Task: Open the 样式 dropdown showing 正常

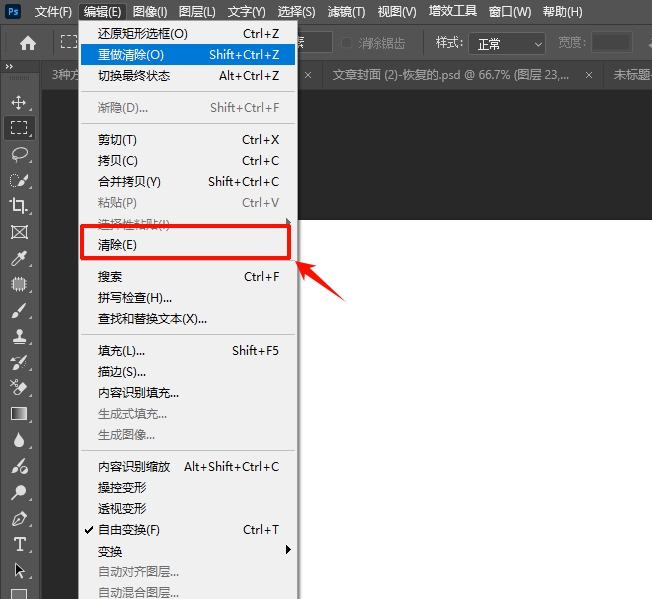Action: [508, 44]
